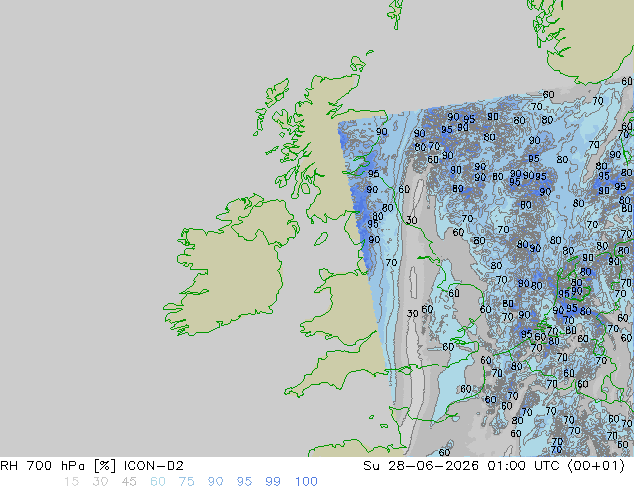
Task: Click the Isle of Man outline
Action: [x=321, y=239]
